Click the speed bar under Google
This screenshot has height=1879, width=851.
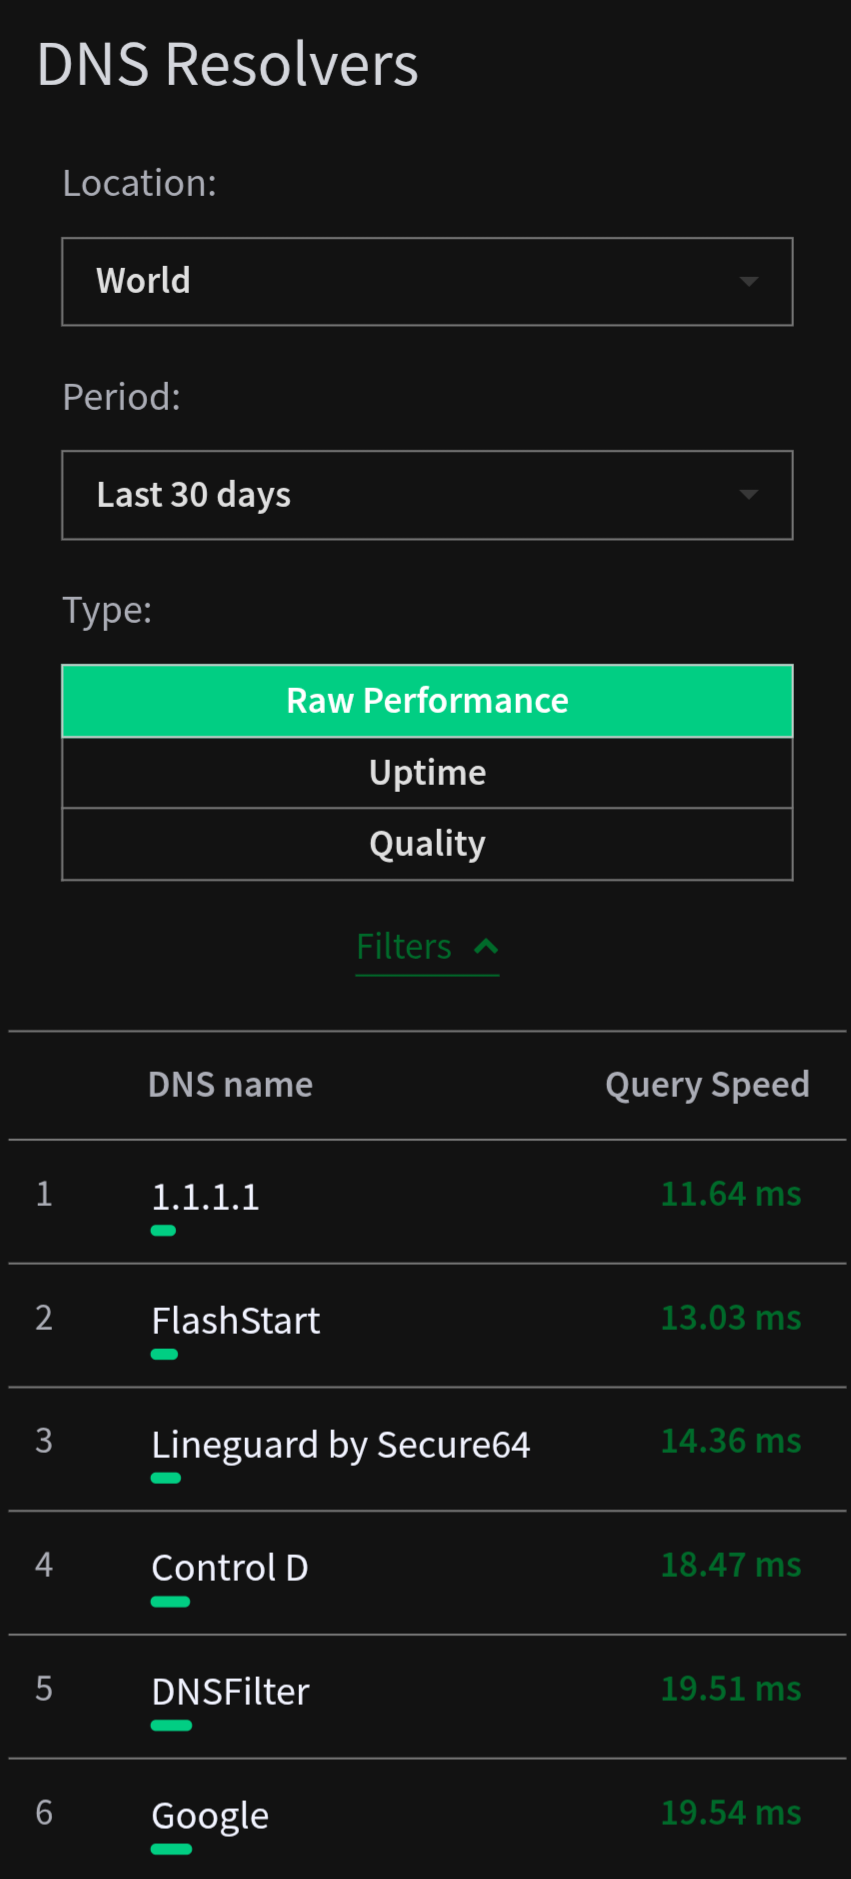(171, 1849)
